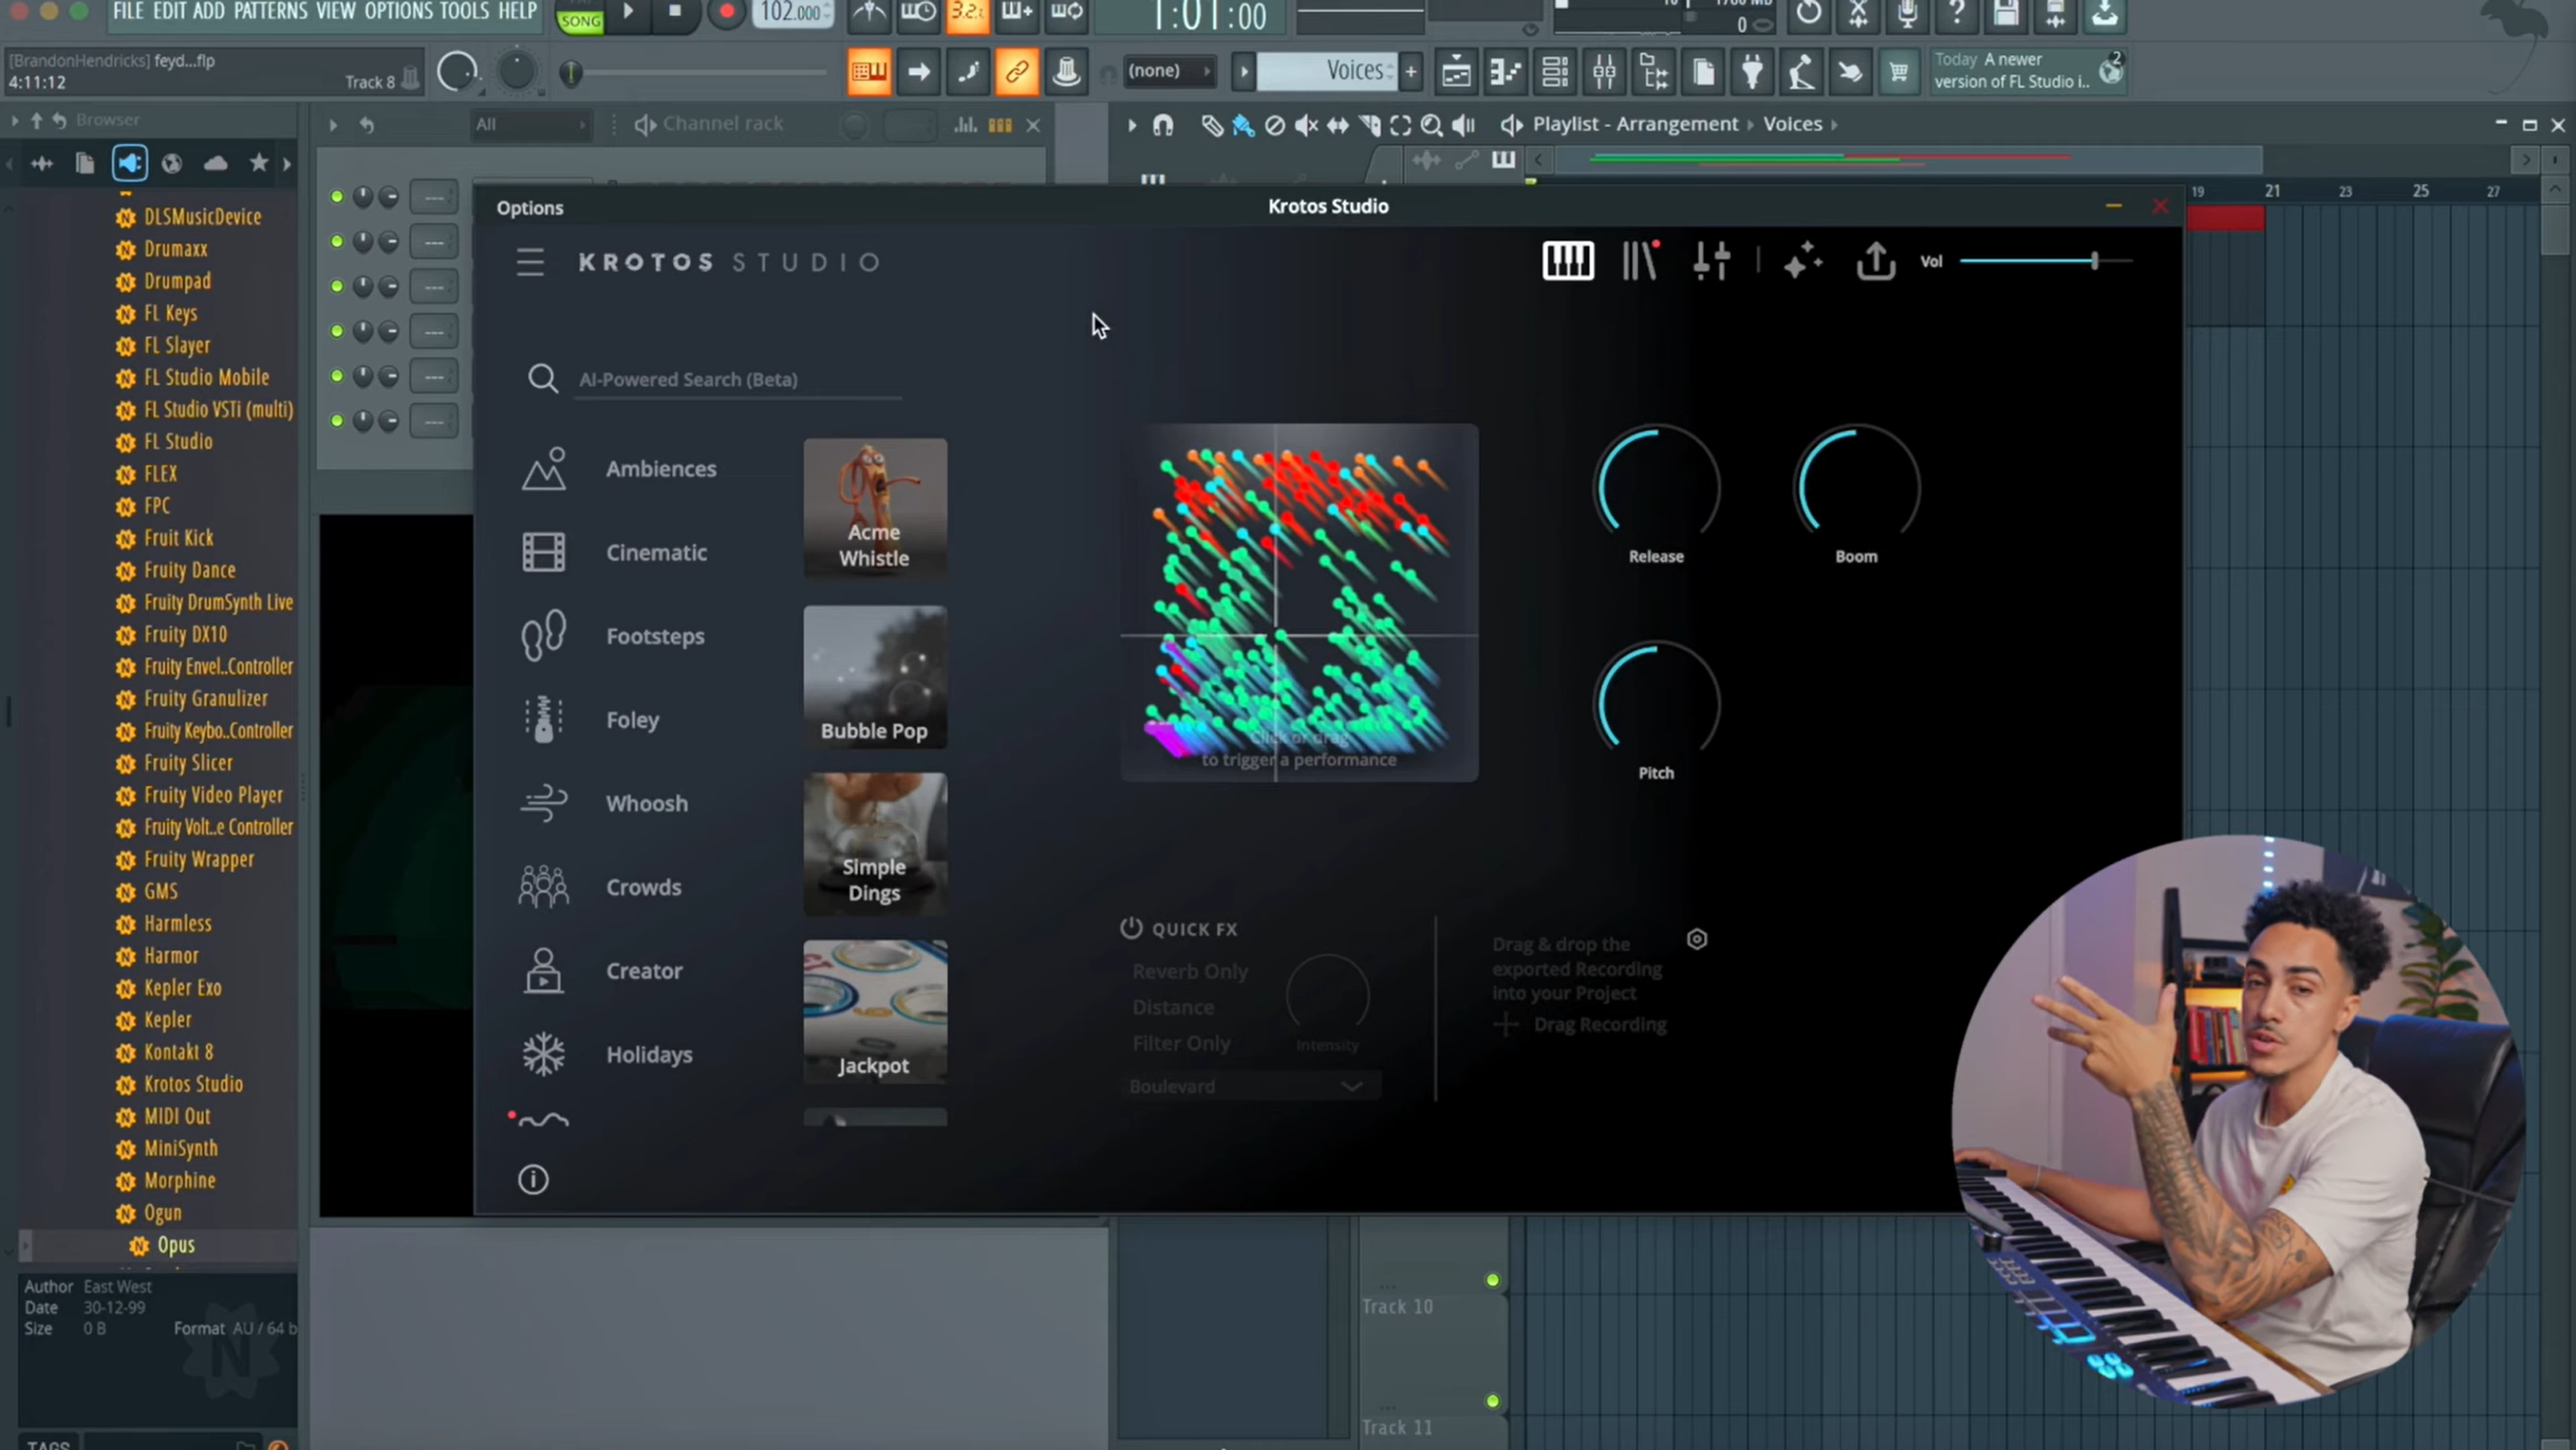Click the hexagon settings icon near Drag Recording
2576x1450 pixels.
(x=1697, y=939)
